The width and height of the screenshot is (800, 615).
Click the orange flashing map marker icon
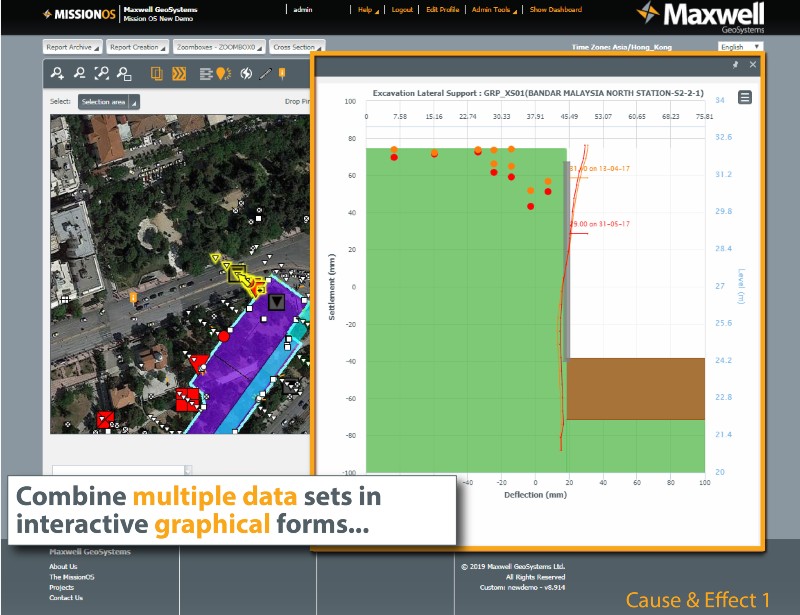[x=223, y=74]
